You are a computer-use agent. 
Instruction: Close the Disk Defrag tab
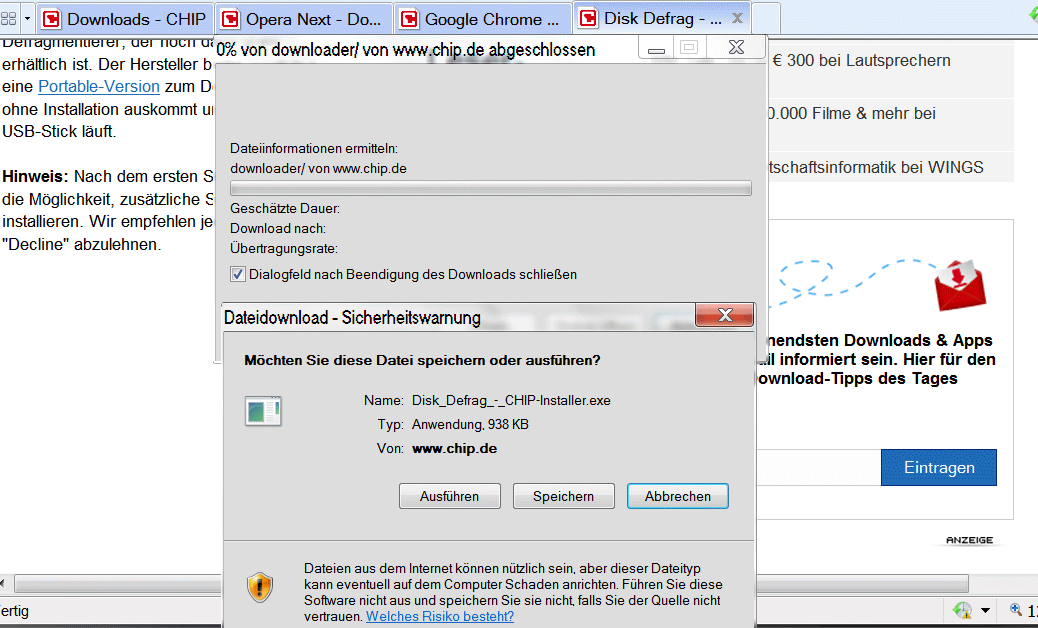(737, 19)
